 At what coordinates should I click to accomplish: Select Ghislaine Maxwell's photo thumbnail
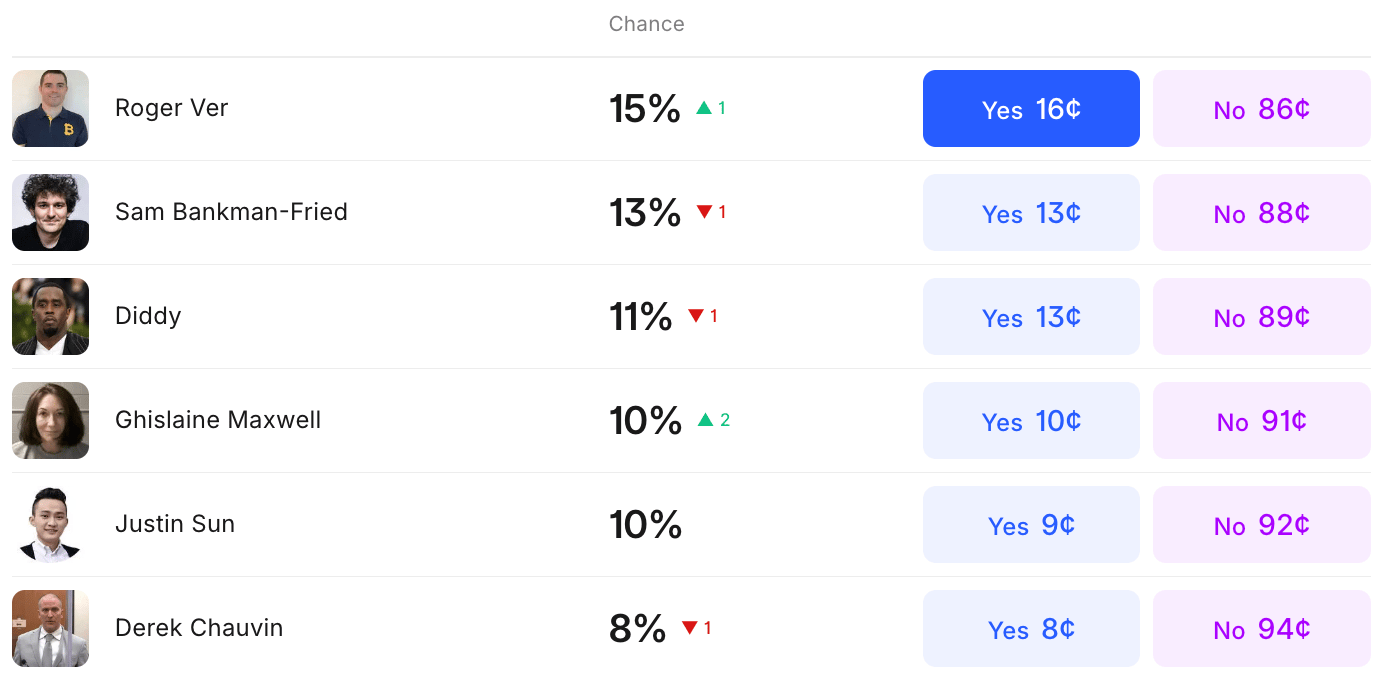point(50,420)
